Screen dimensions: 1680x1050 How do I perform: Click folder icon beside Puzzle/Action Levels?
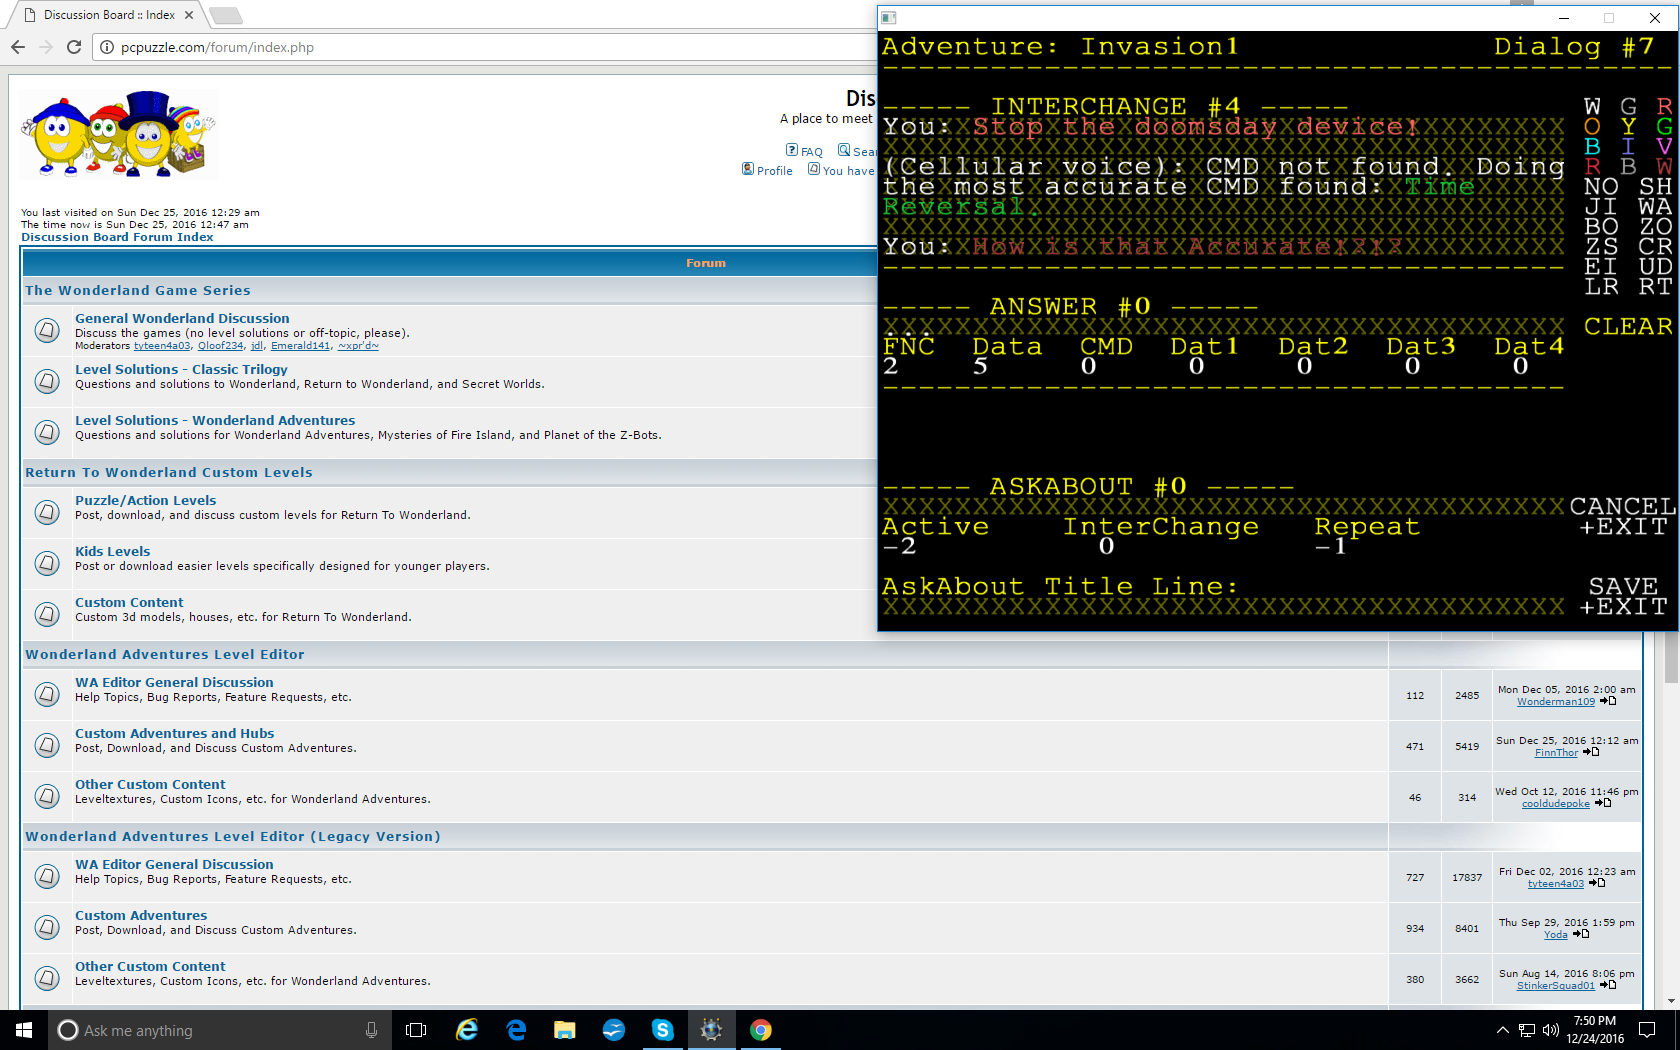[47, 512]
